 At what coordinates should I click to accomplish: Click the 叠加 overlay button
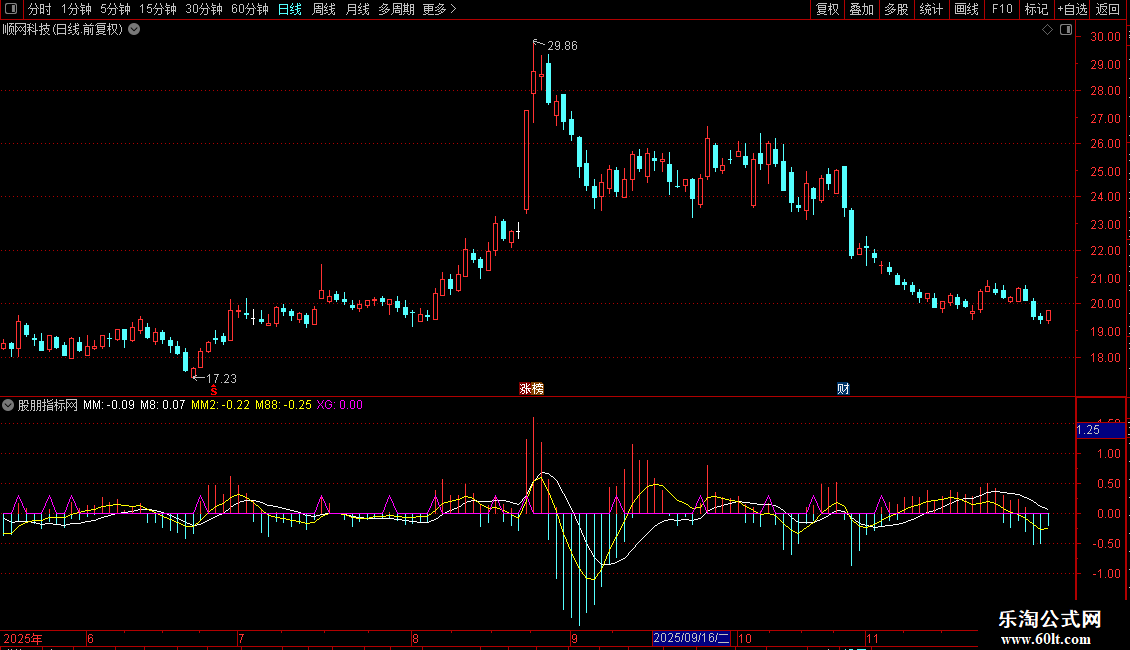click(x=861, y=9)
